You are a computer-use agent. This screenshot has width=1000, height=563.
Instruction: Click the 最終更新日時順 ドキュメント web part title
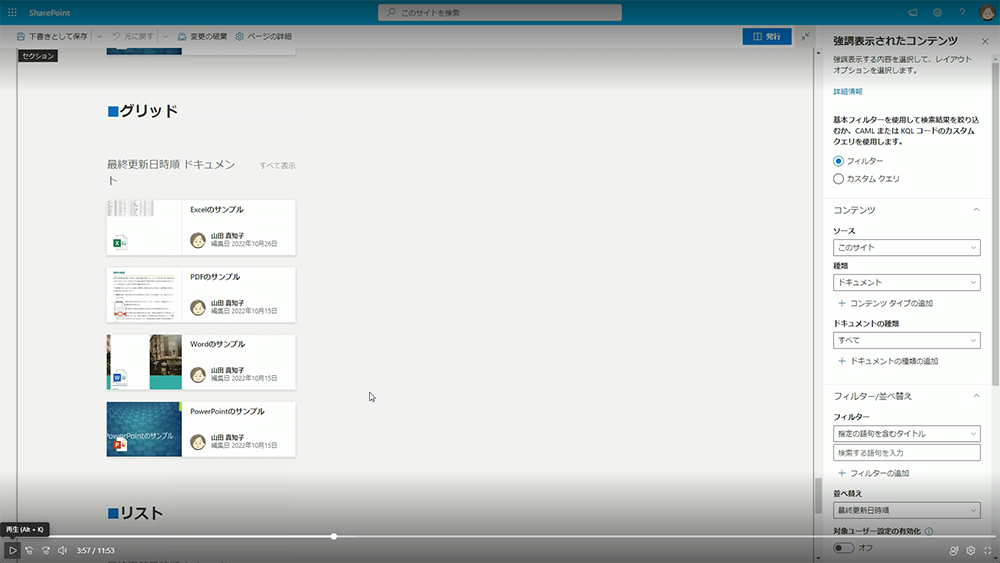click(x=171, y=172)
